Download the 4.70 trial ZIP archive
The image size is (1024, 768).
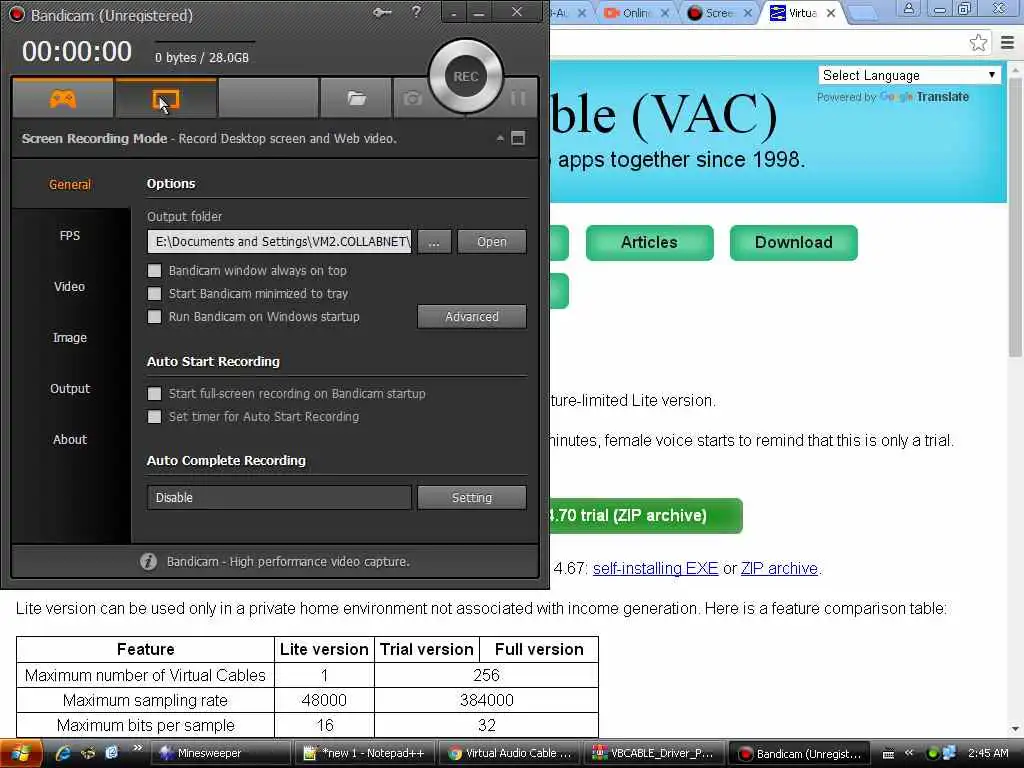point(645,515)
